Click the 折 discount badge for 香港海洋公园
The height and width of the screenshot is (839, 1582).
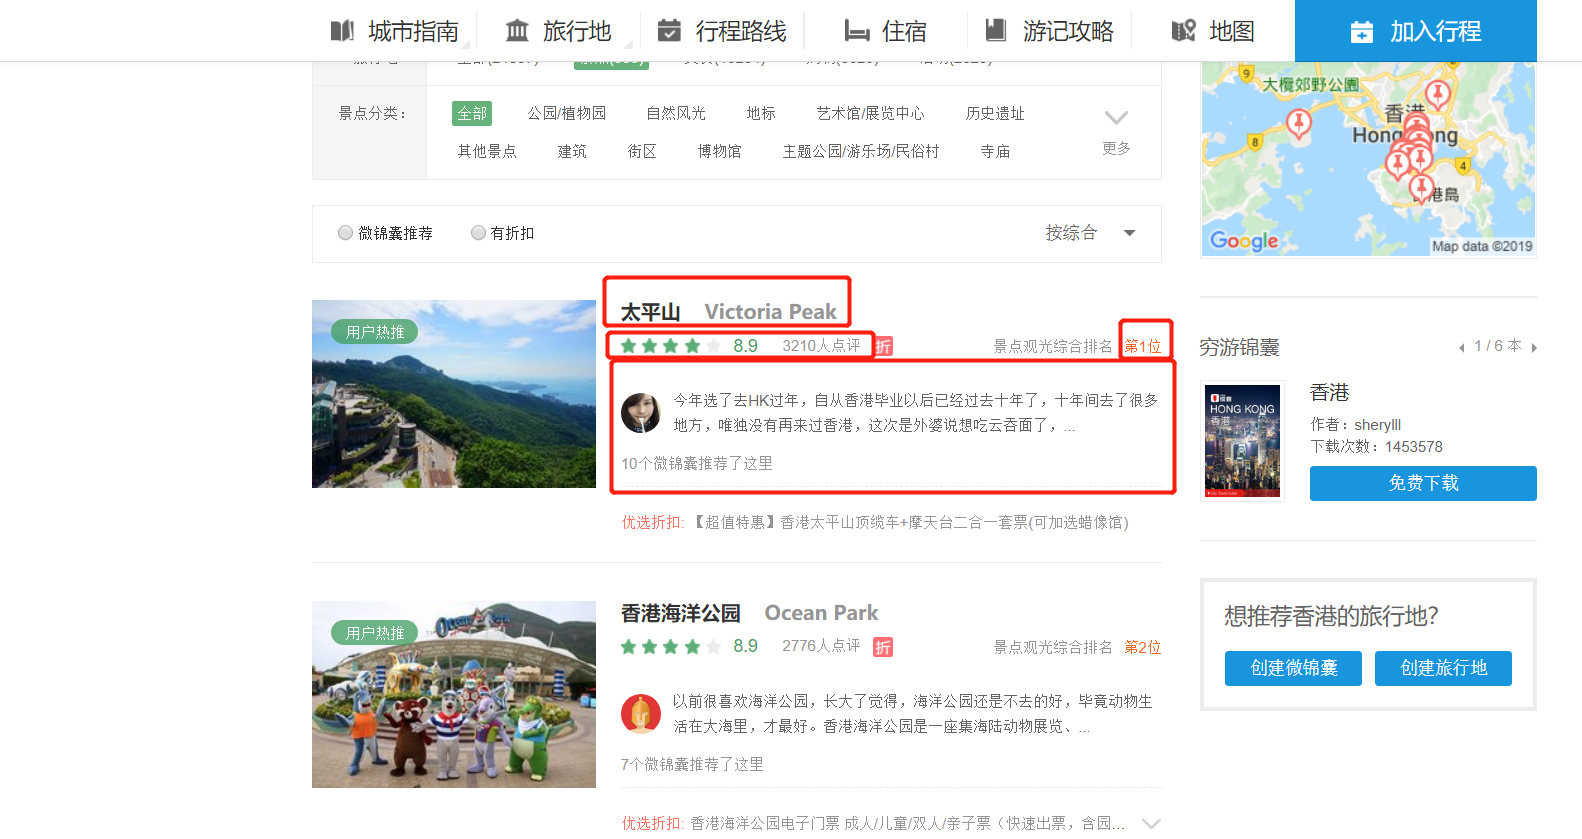click(883, 647)
